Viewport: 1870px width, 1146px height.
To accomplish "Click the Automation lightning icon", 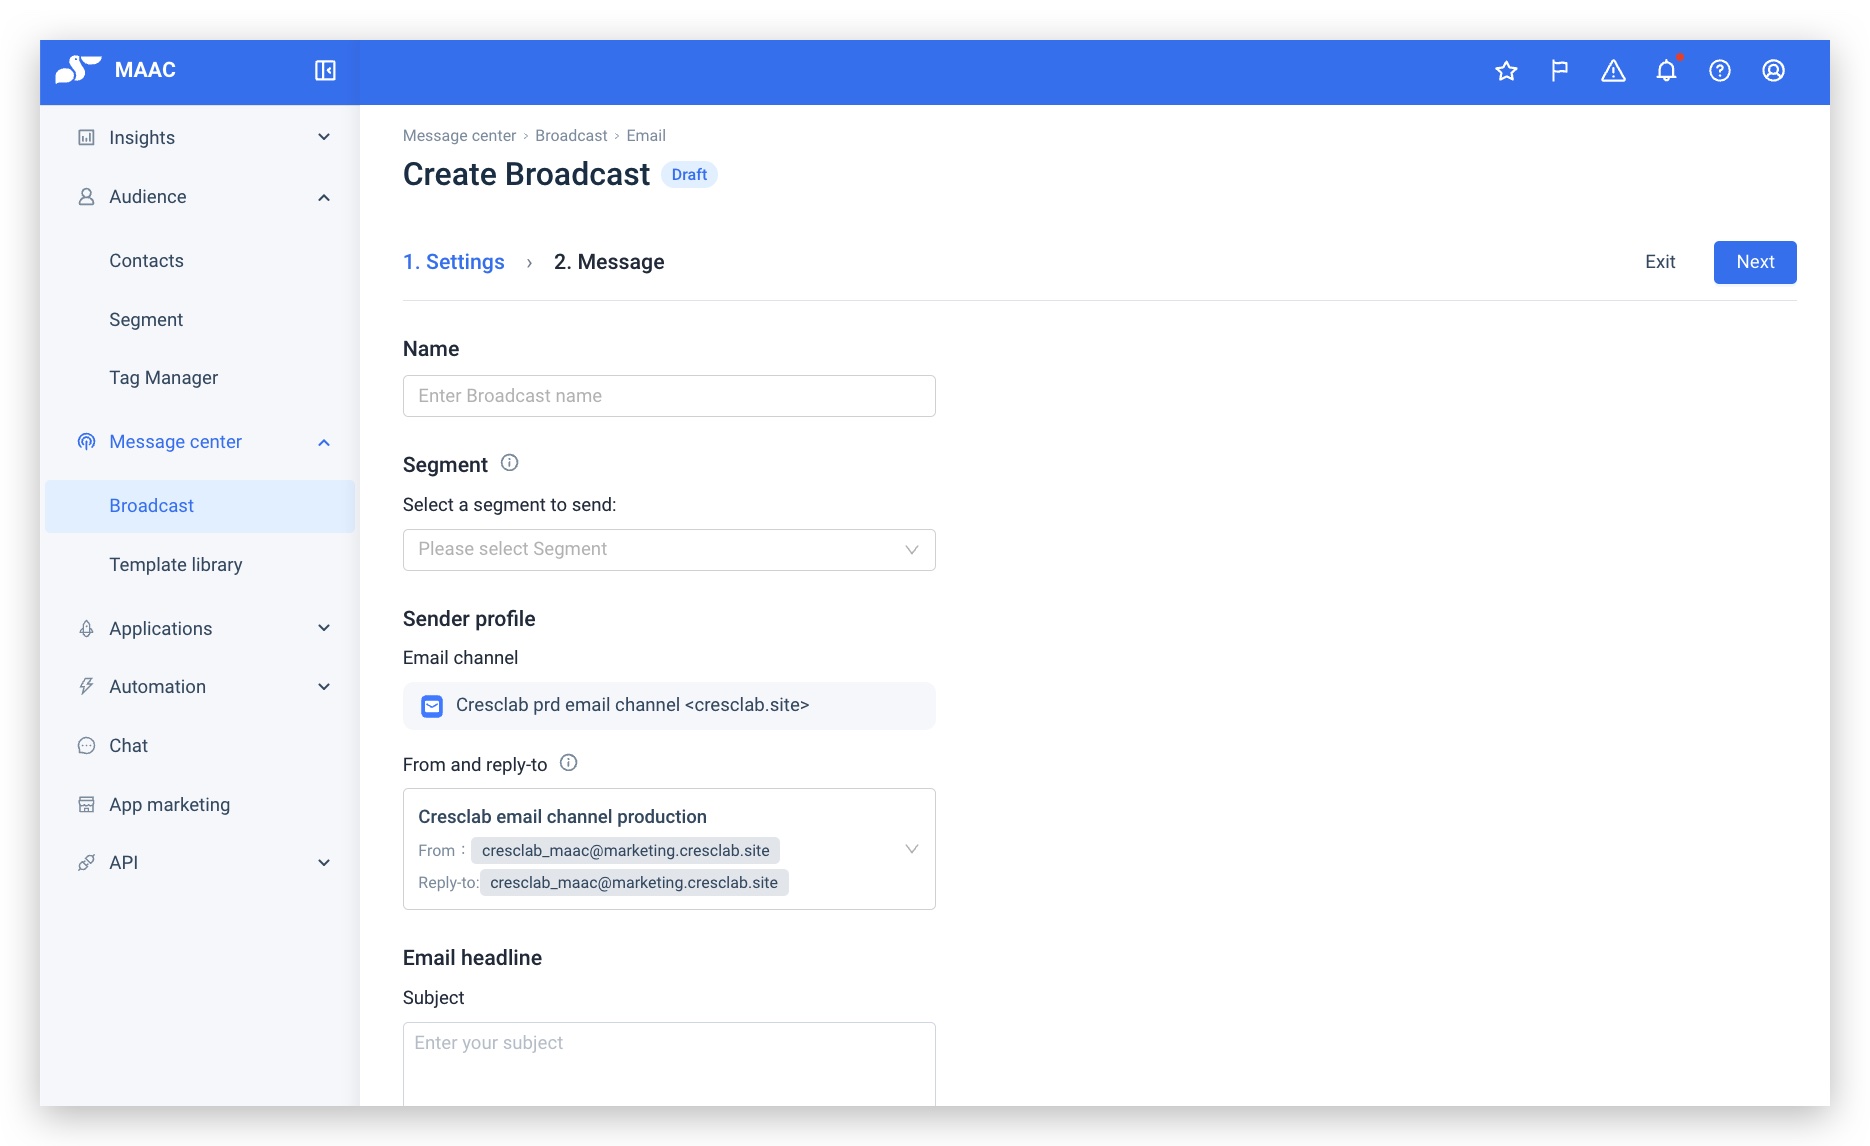I will pos(87,687).
